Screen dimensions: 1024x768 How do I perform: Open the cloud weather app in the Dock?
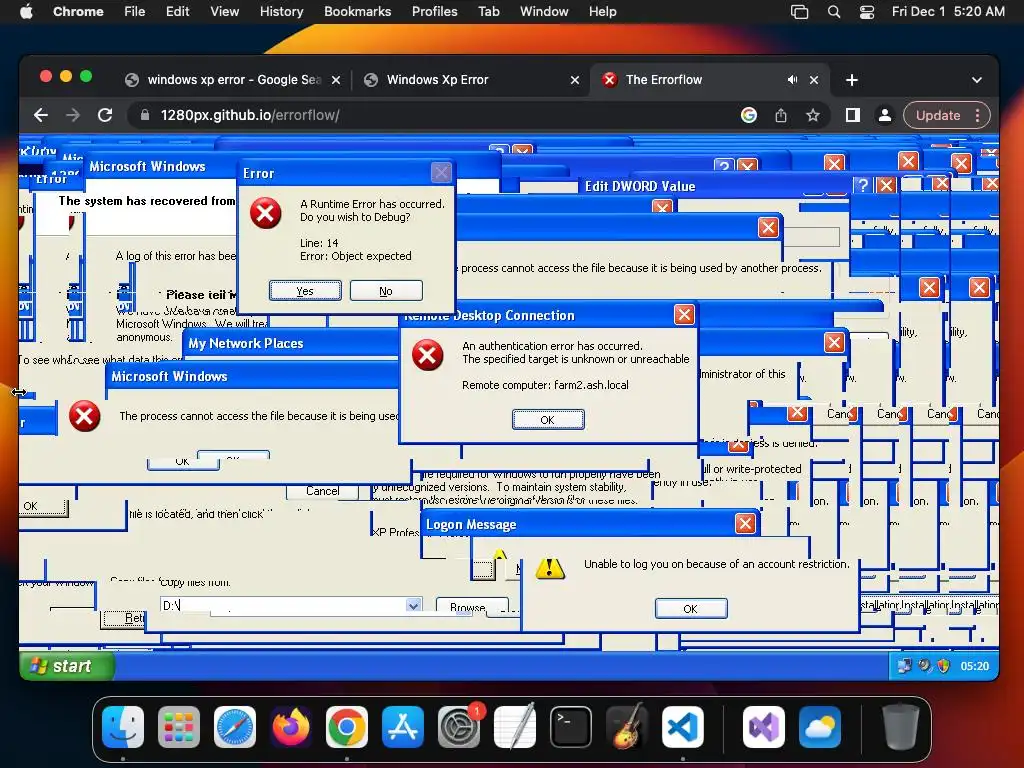click(820, 727)
